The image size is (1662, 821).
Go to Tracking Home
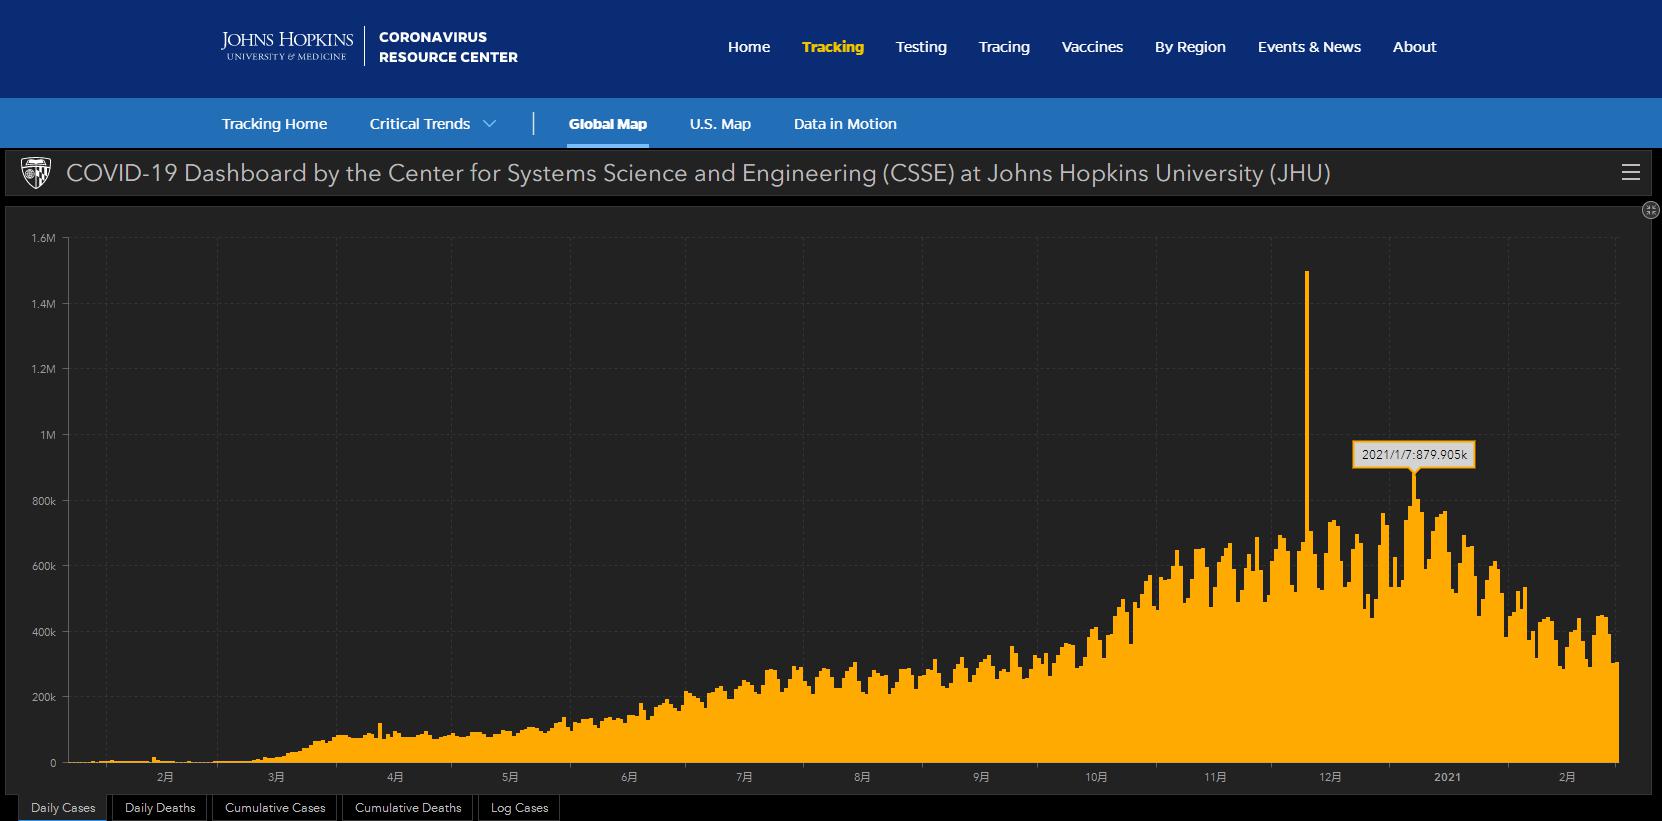point(274,124)
